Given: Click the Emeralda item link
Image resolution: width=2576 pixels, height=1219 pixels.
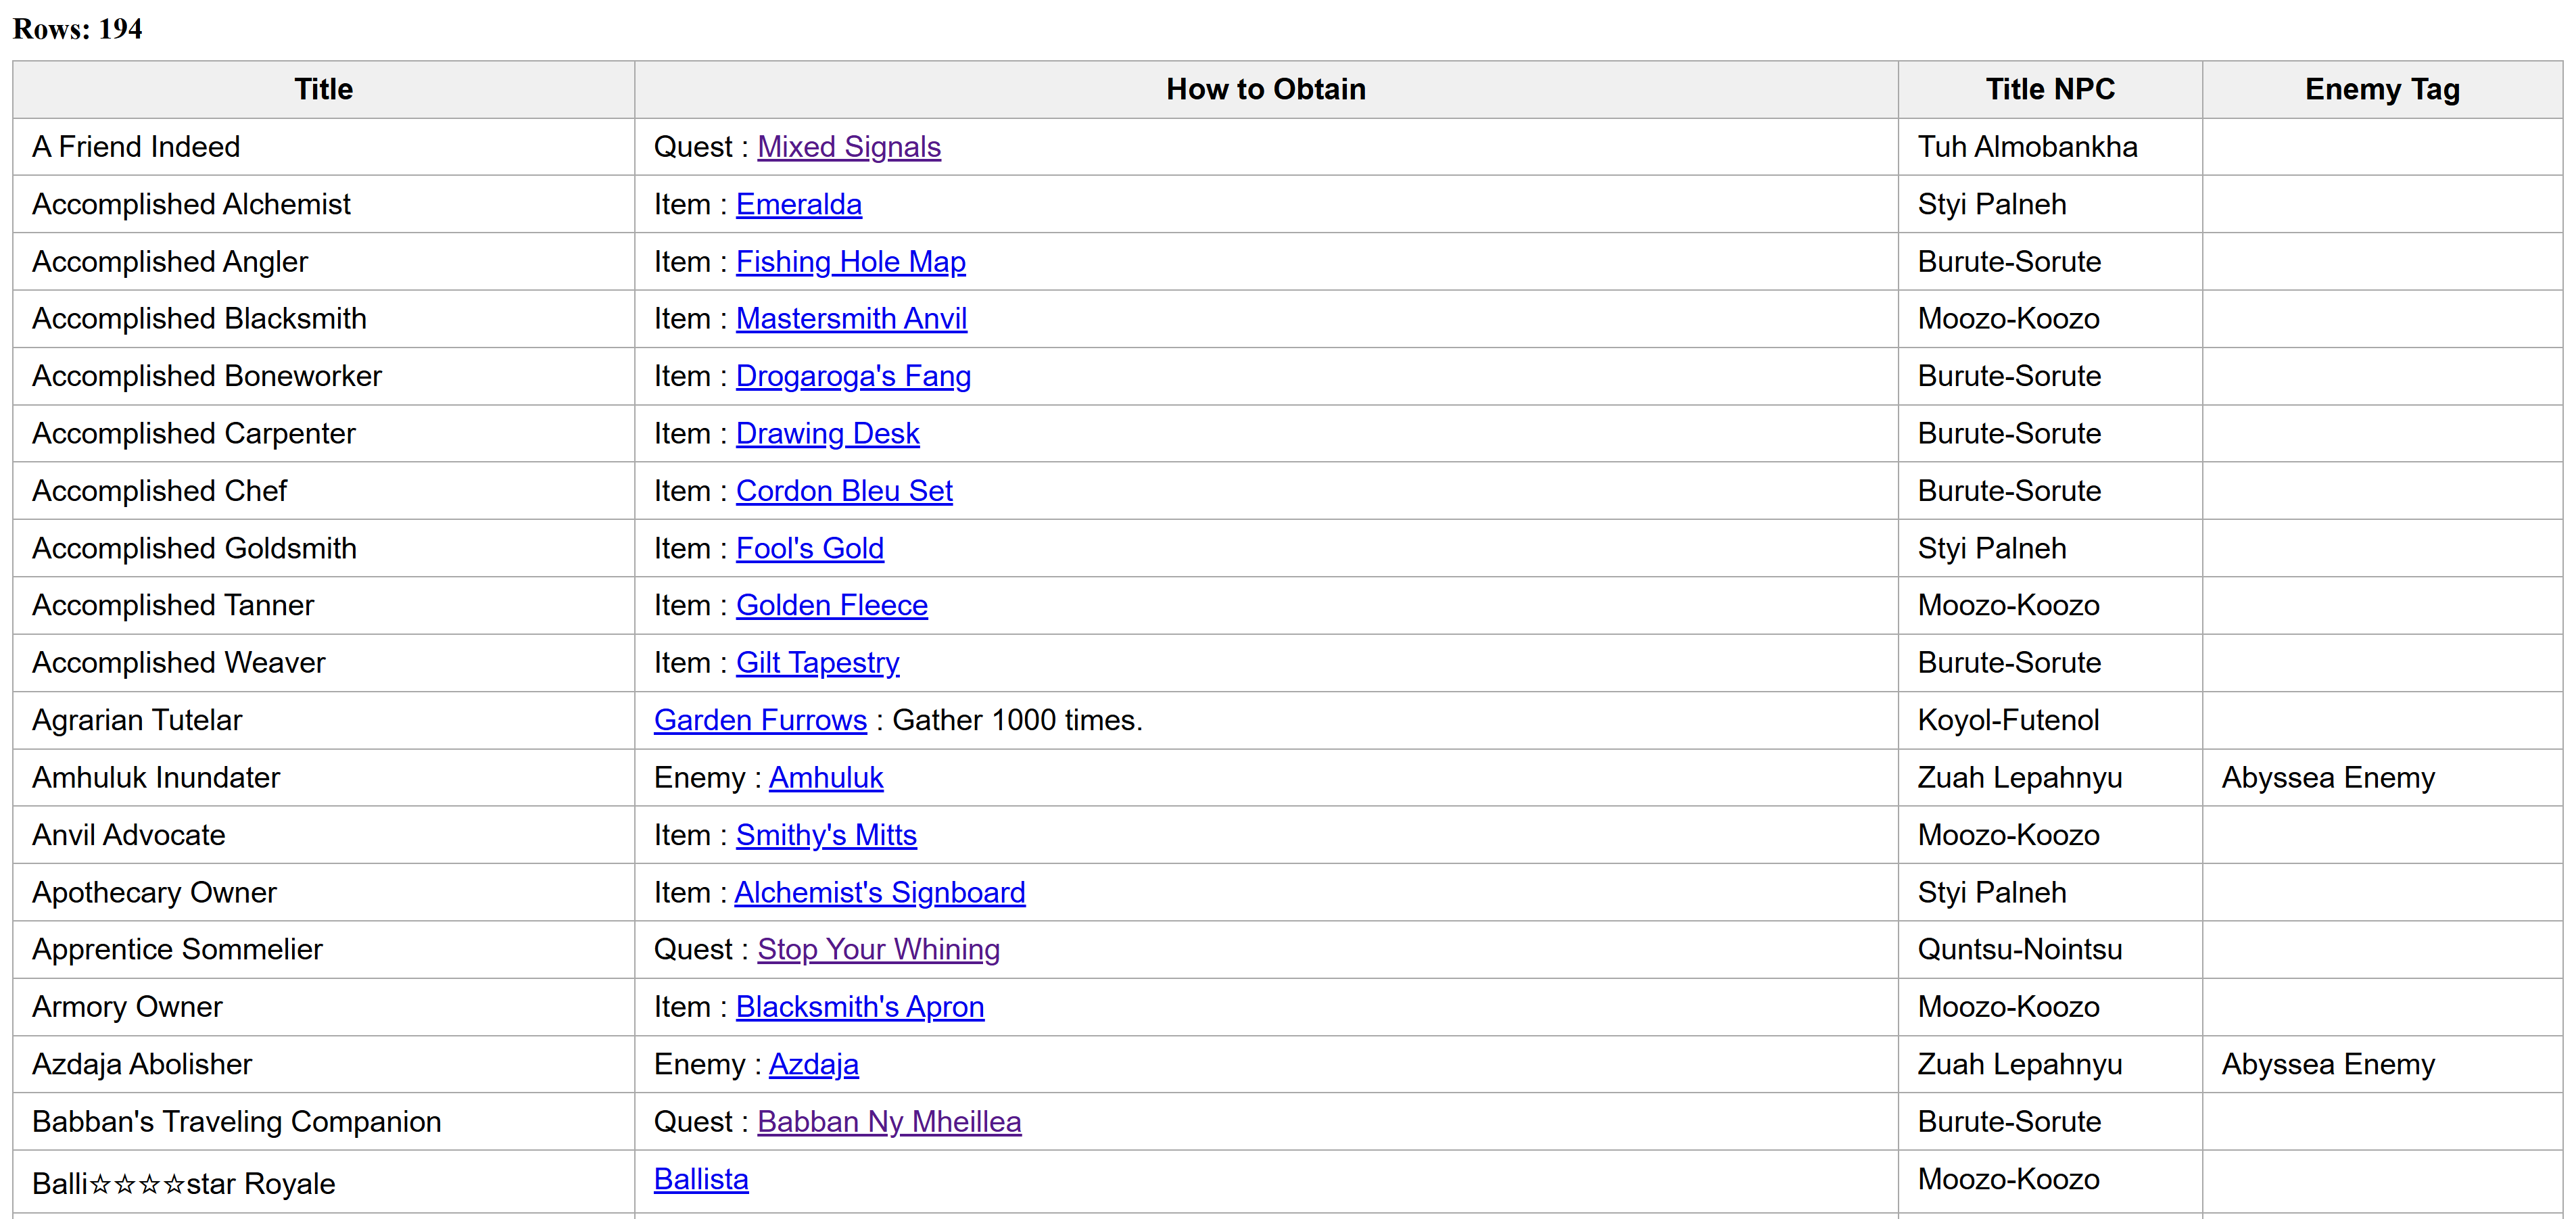Looking at the screenshot, I should (798, 204).
